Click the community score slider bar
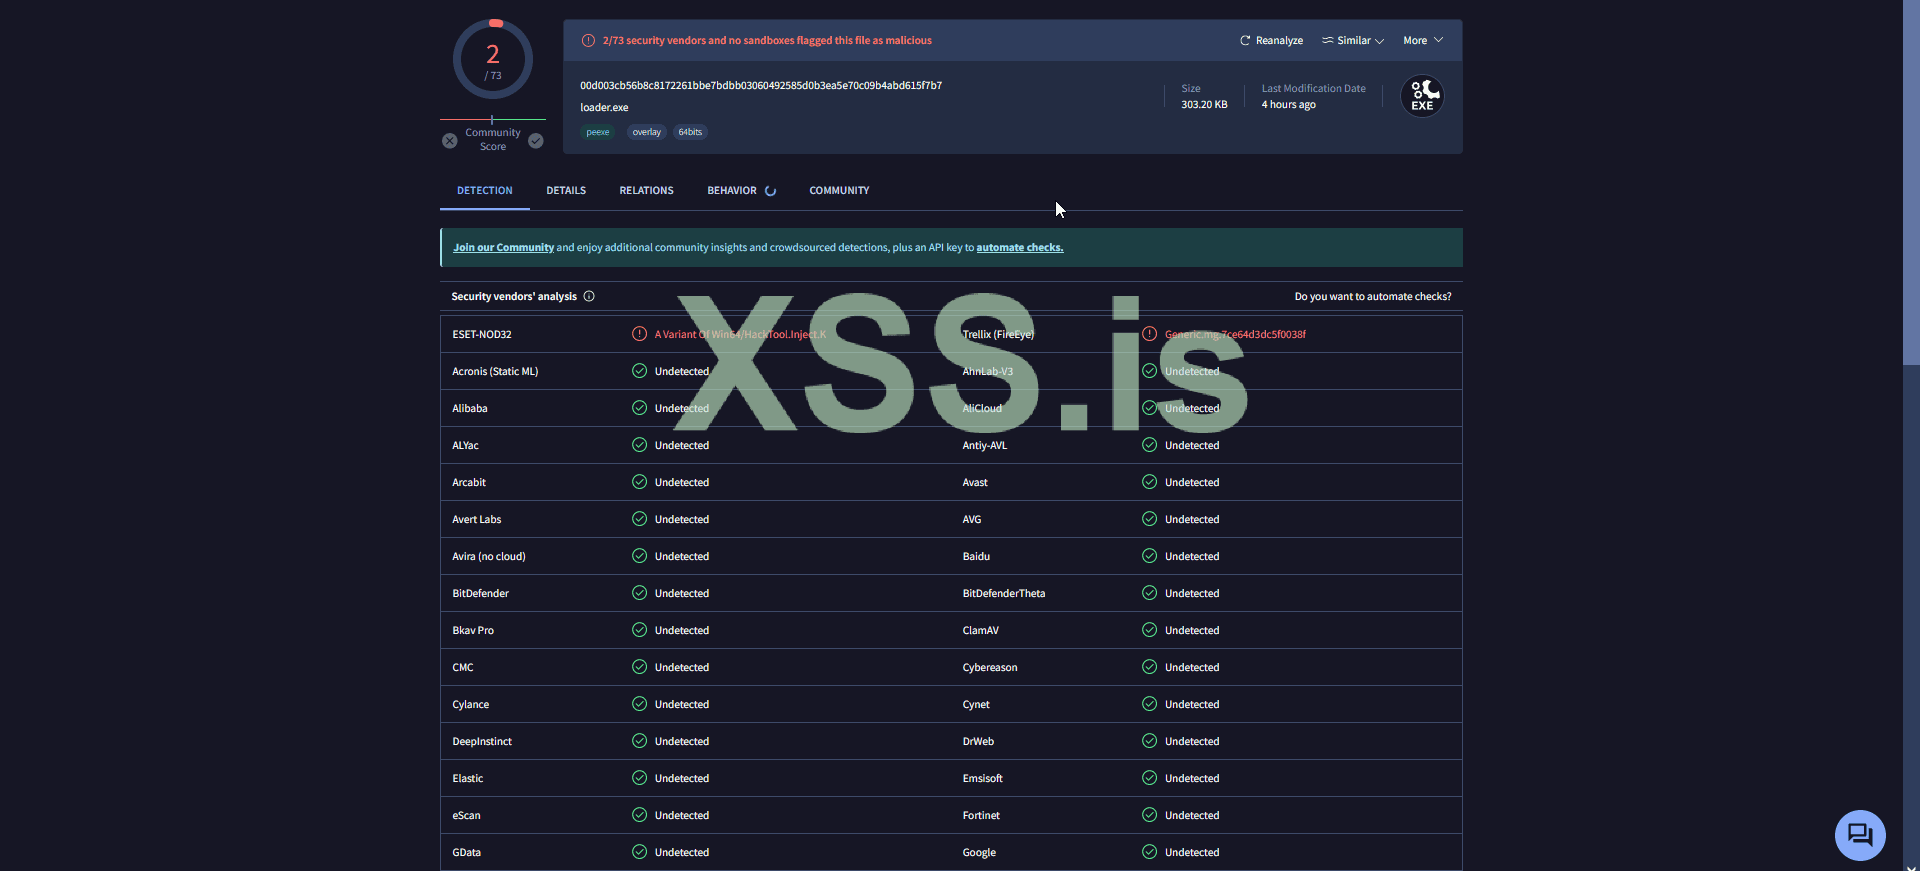 [493, 120]
